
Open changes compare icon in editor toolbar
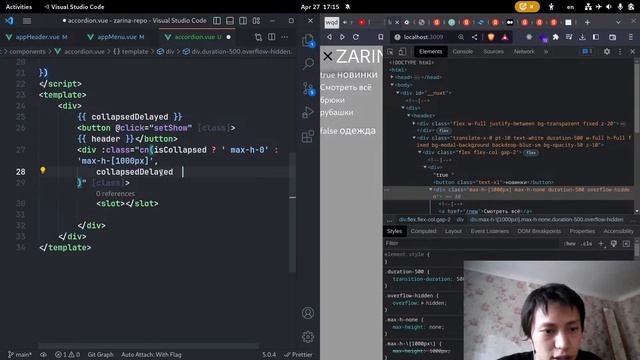(258, 37)
